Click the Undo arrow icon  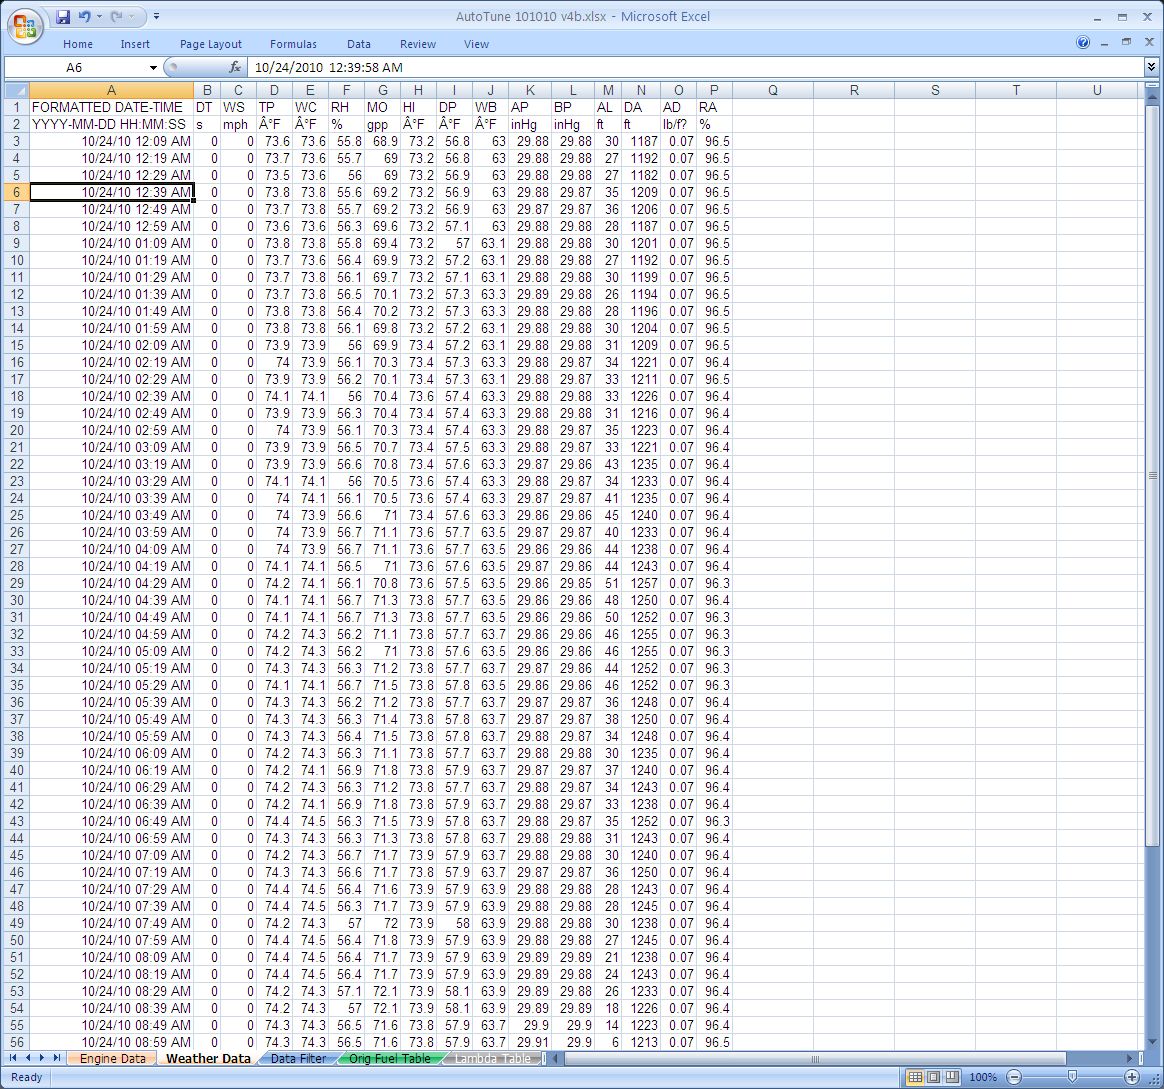84,17
